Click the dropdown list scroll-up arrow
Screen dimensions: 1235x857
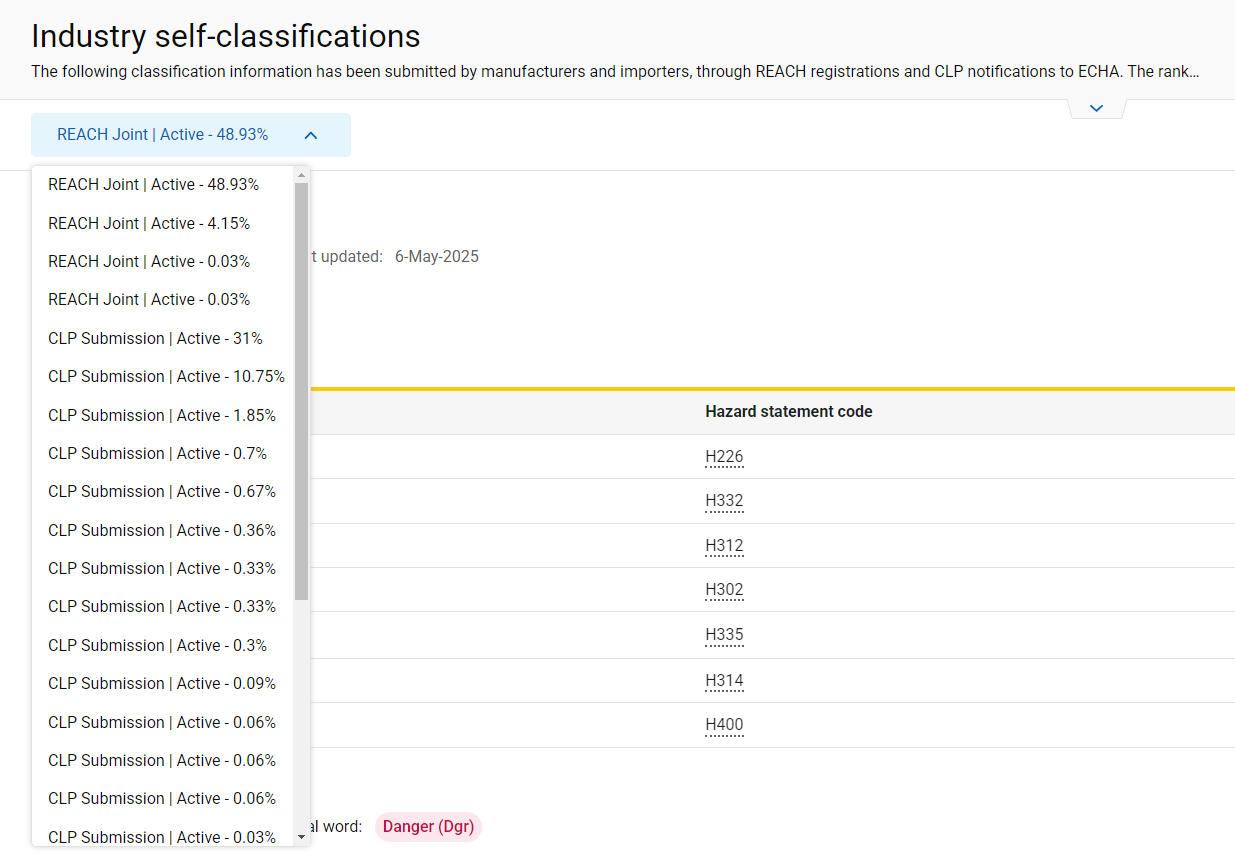coord(301,175)
